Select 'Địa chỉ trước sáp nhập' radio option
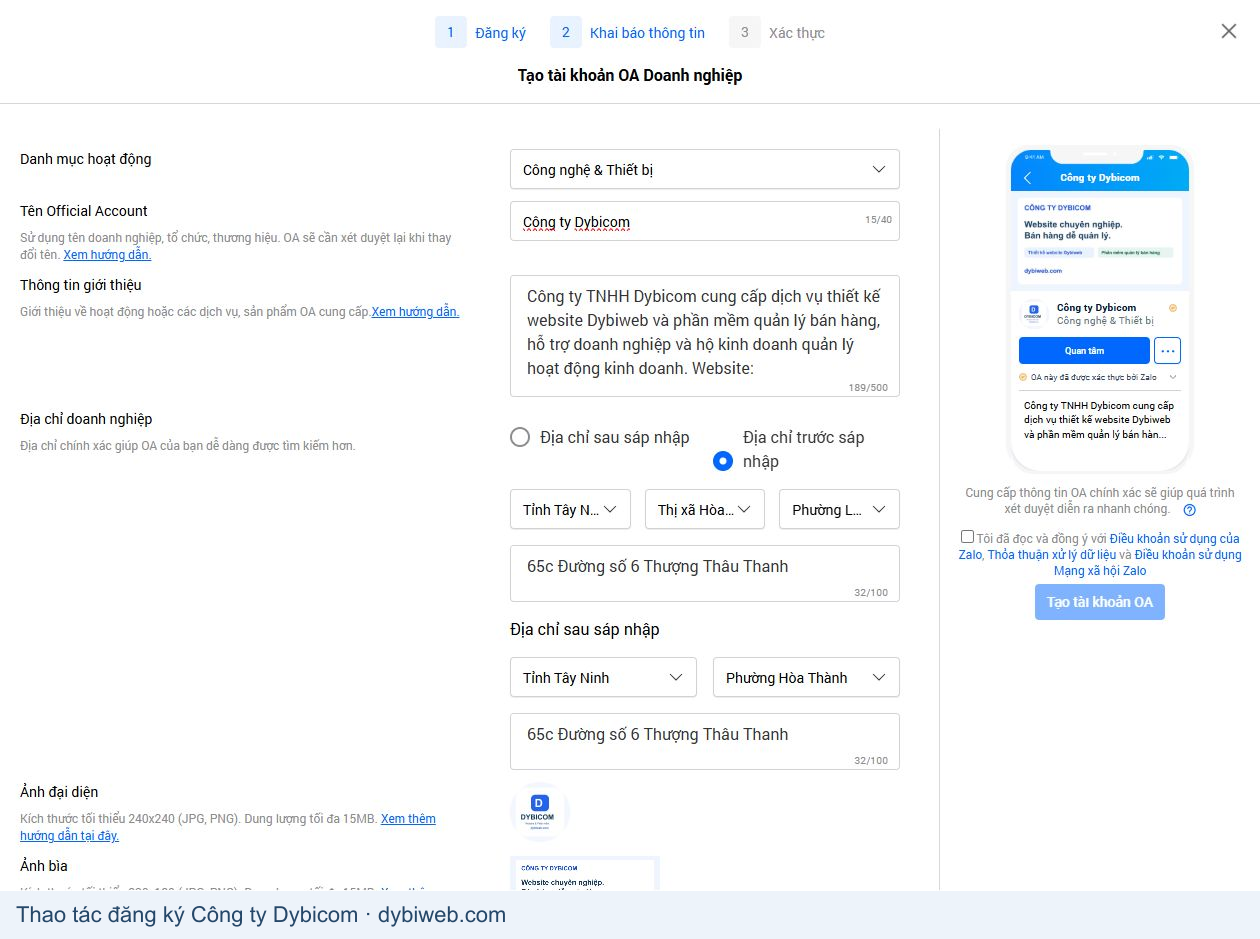The height and width of the screenshot is (939, 1260). 723,461
